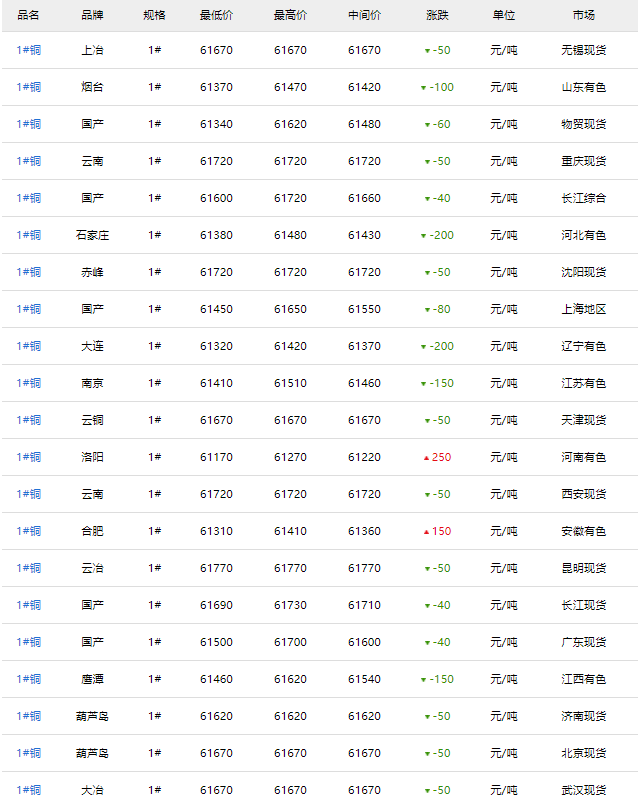Click the 石家庄 brand cell
638x807 pixels.
[x=92, y=235]
